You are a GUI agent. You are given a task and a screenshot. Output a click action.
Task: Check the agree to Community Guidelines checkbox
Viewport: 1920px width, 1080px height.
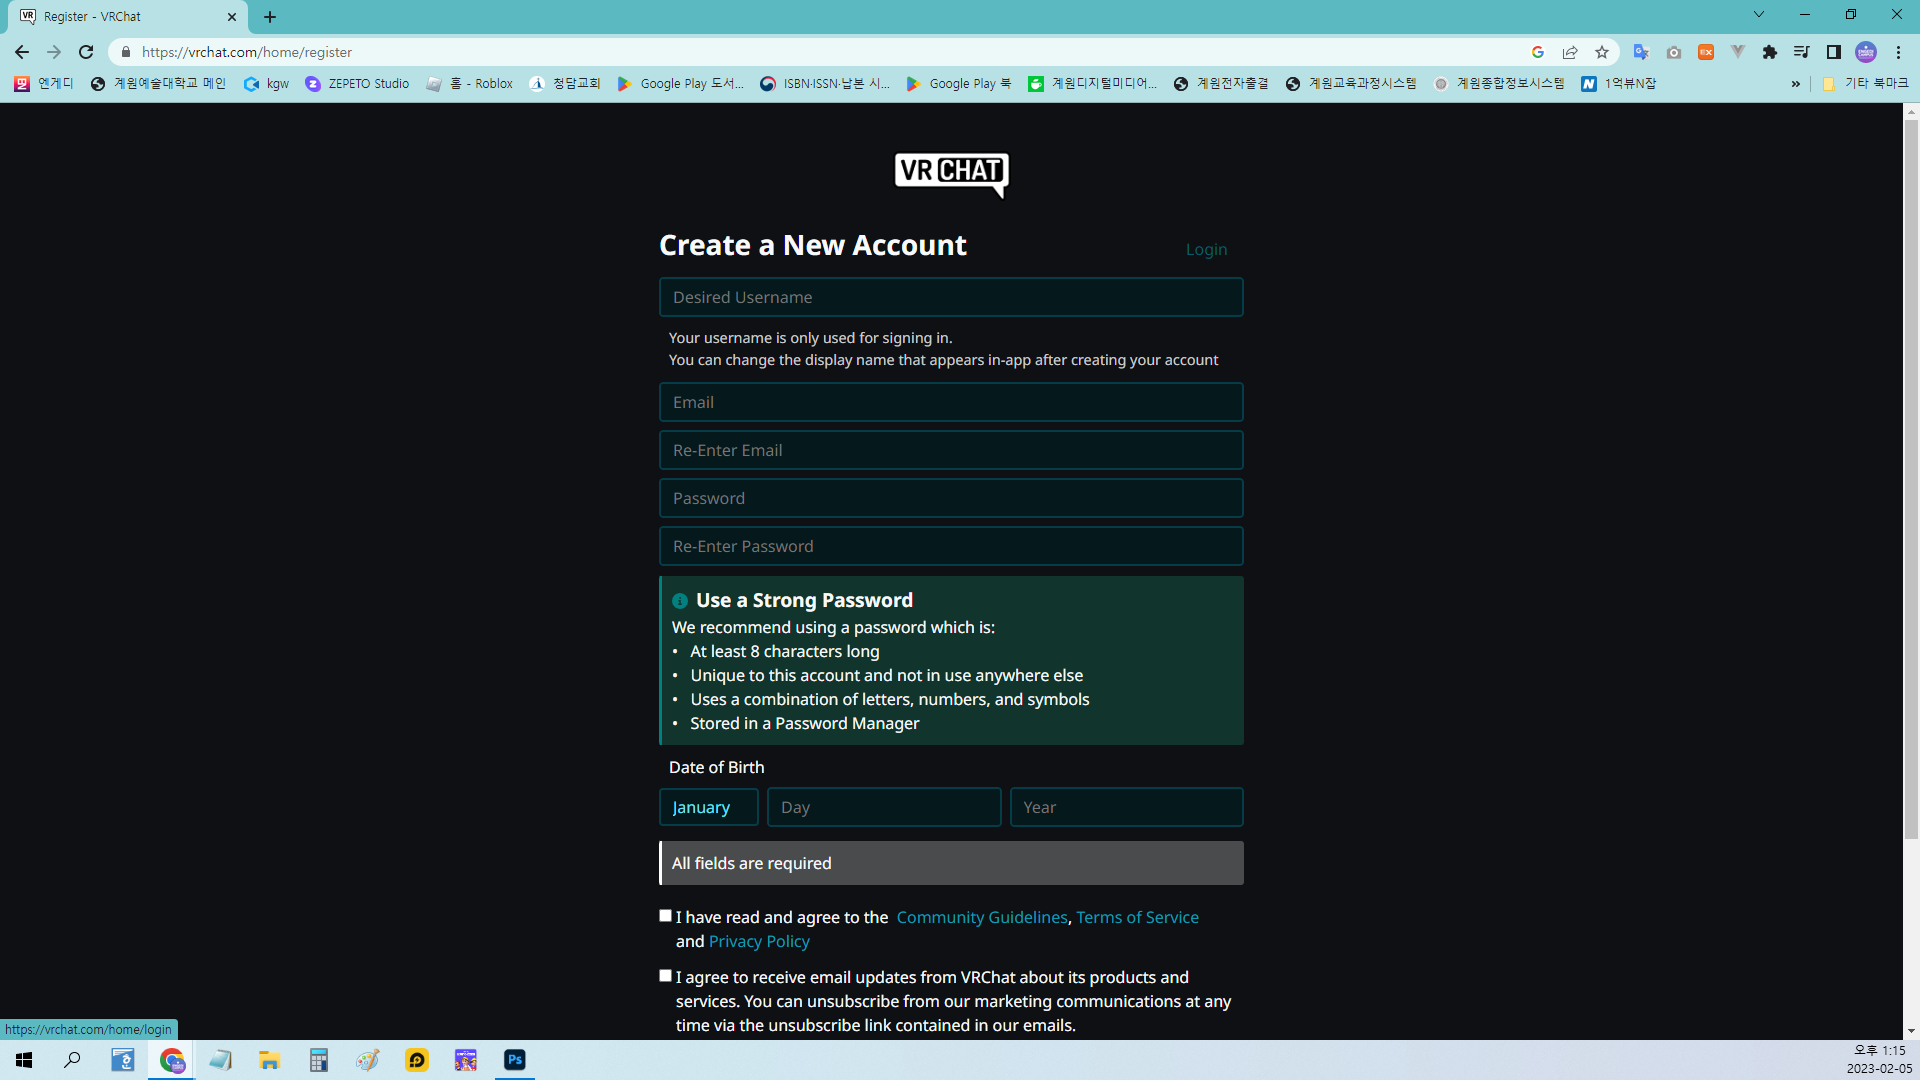coord(666,916)
